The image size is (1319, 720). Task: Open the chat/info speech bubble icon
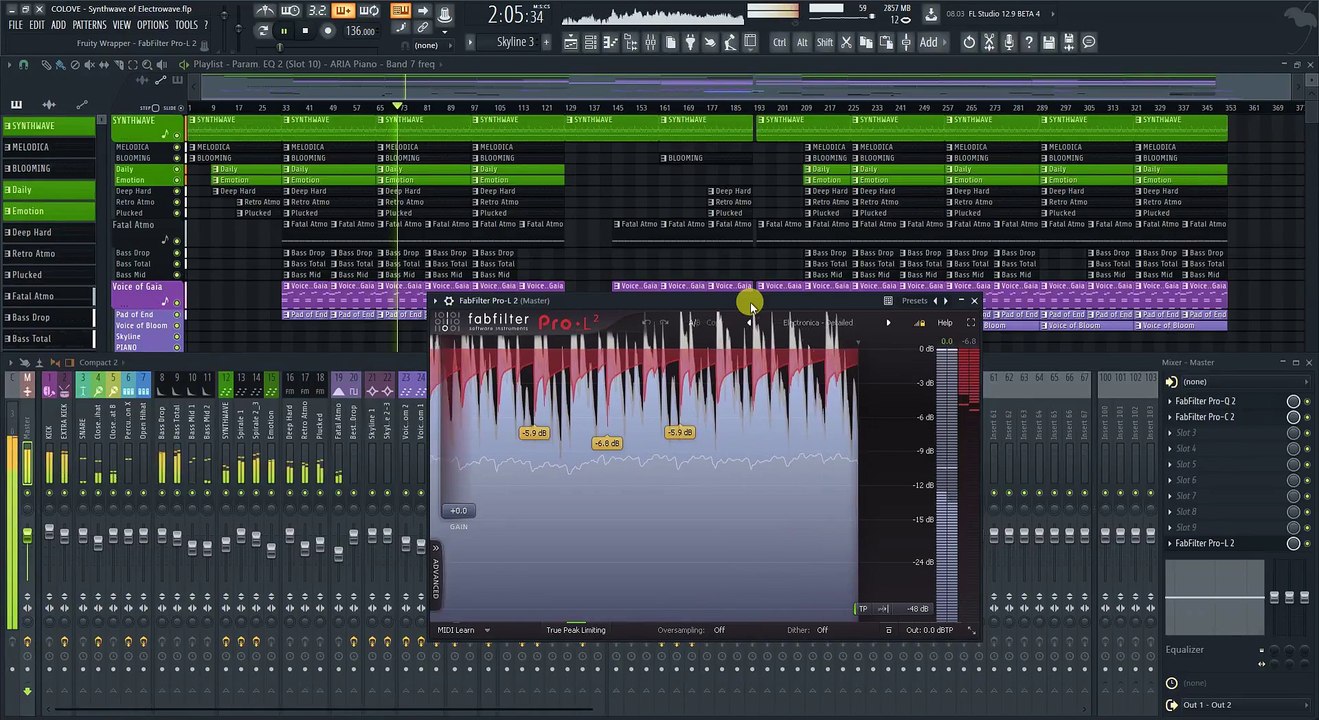pyautogui.click(x=1089, y=42)
